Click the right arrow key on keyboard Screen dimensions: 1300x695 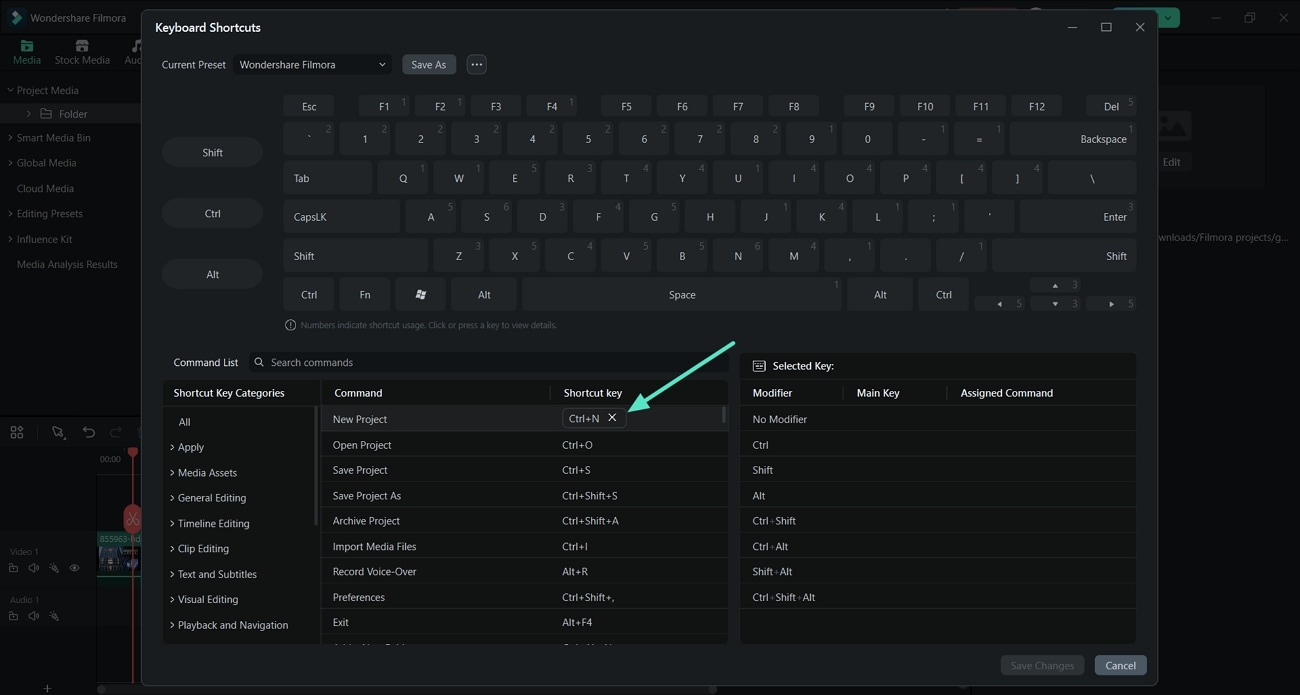[x=1111, y=303]
